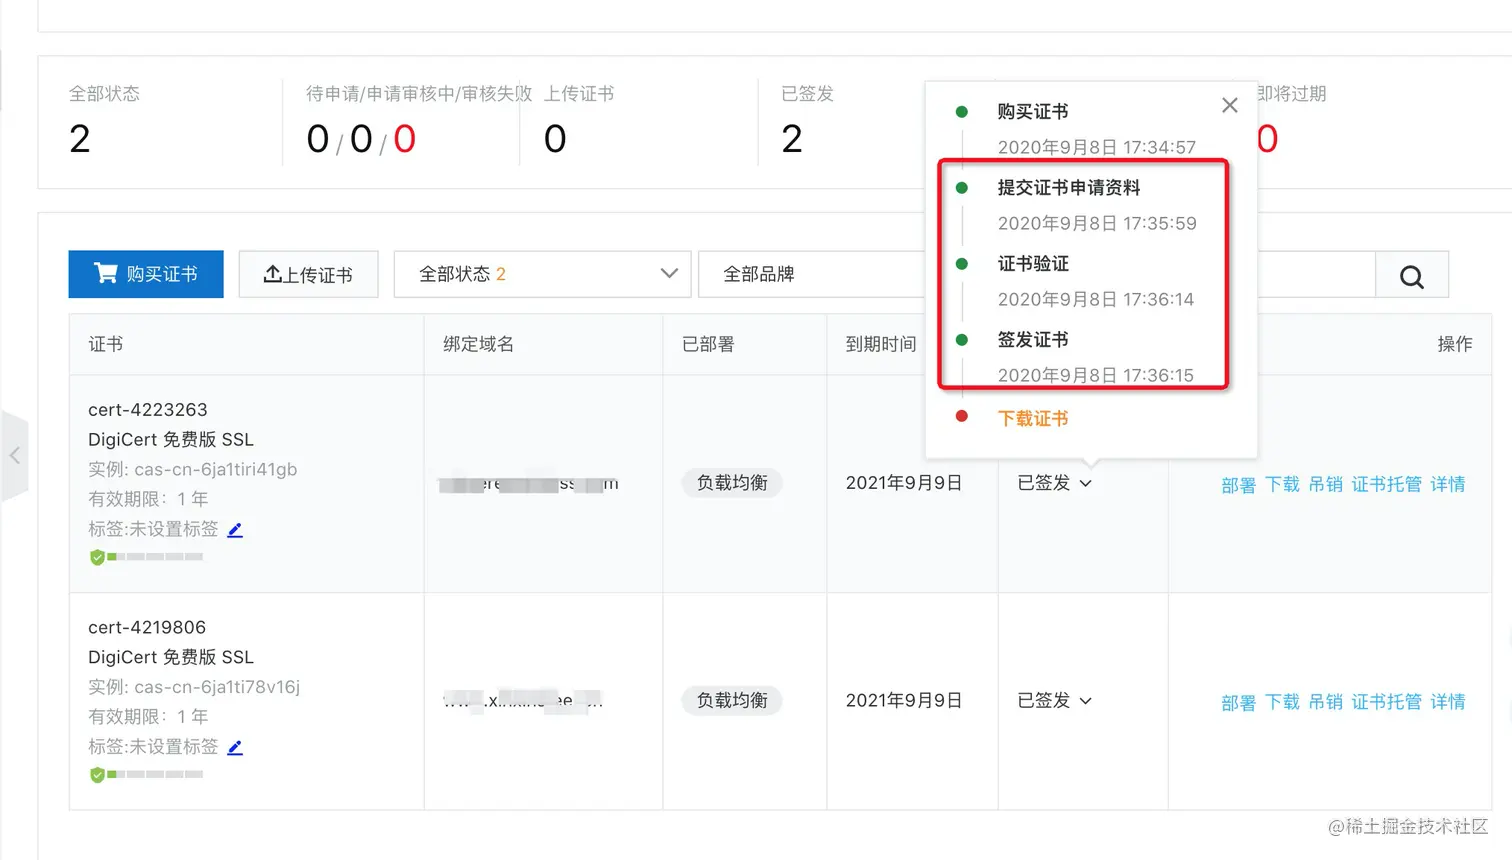Image resolution: width=1512 pixels, height=860 pixels.
Task: Click the 下载证书 link in popup
Action: coord(1033,418)
